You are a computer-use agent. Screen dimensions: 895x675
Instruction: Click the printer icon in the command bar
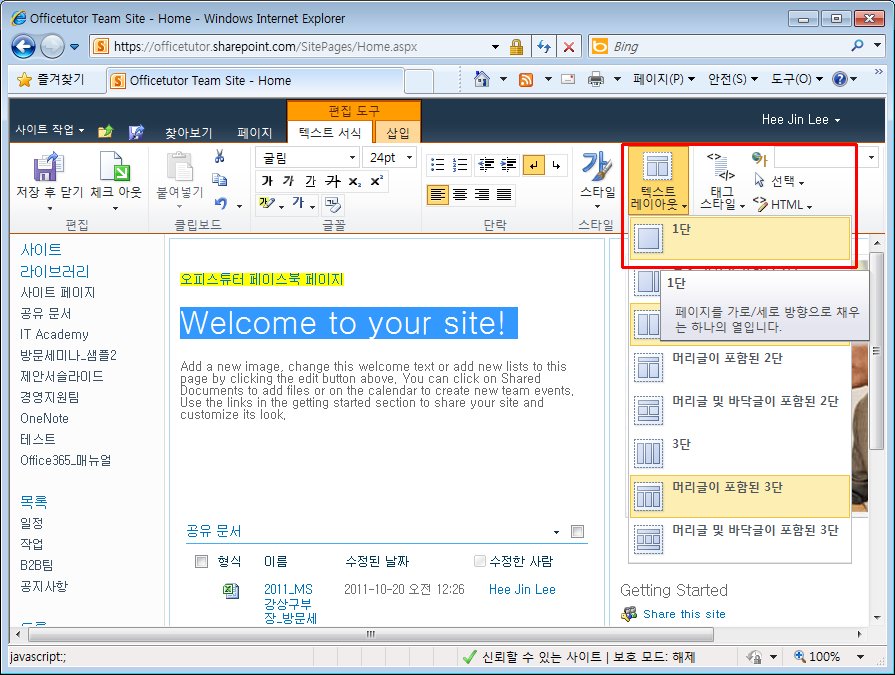pos(596,79)
